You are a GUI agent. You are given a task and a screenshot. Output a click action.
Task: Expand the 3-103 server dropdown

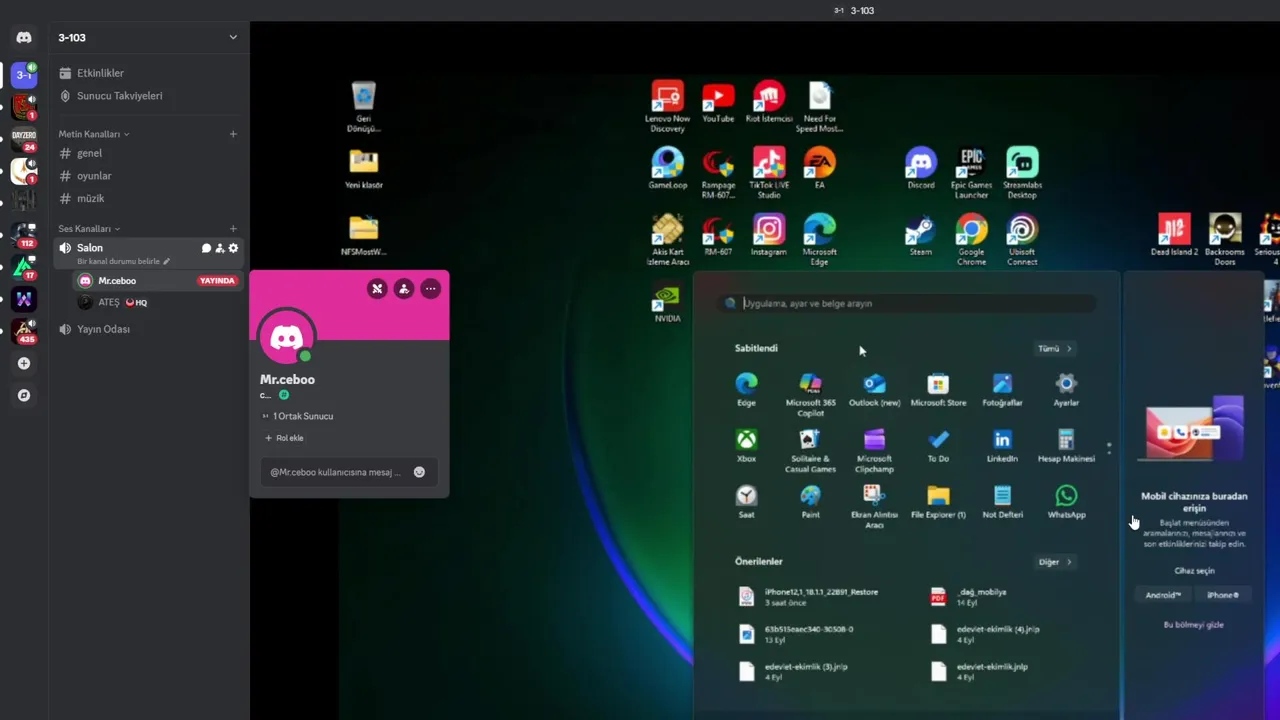click(232, 38)
